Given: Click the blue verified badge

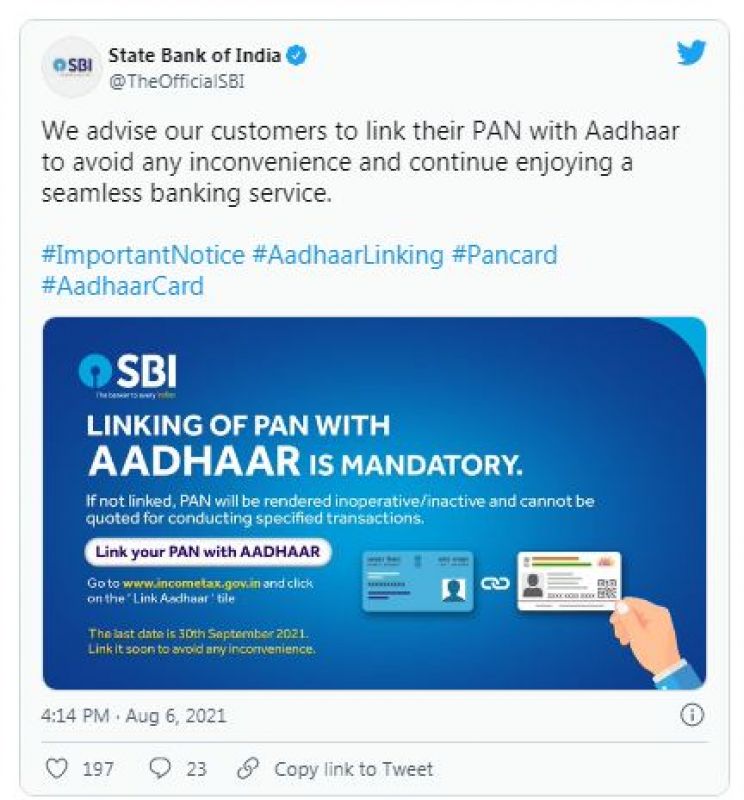Looking at the screenshot, I should coord(296,55).
